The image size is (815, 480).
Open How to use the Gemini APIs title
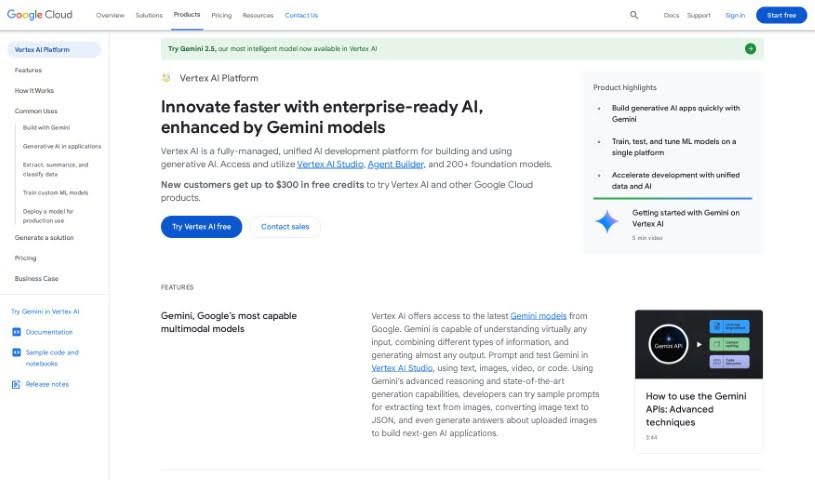696,409
